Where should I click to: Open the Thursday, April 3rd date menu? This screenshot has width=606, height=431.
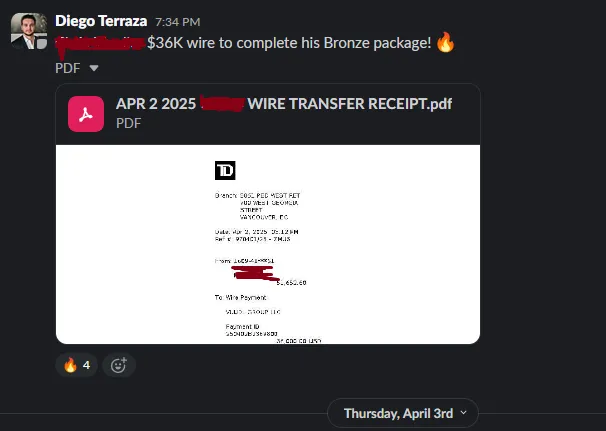(403, 413)
